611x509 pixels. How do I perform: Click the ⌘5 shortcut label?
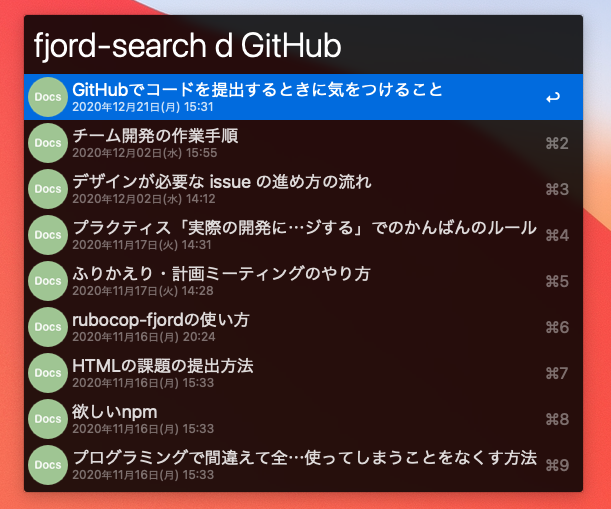557,281
